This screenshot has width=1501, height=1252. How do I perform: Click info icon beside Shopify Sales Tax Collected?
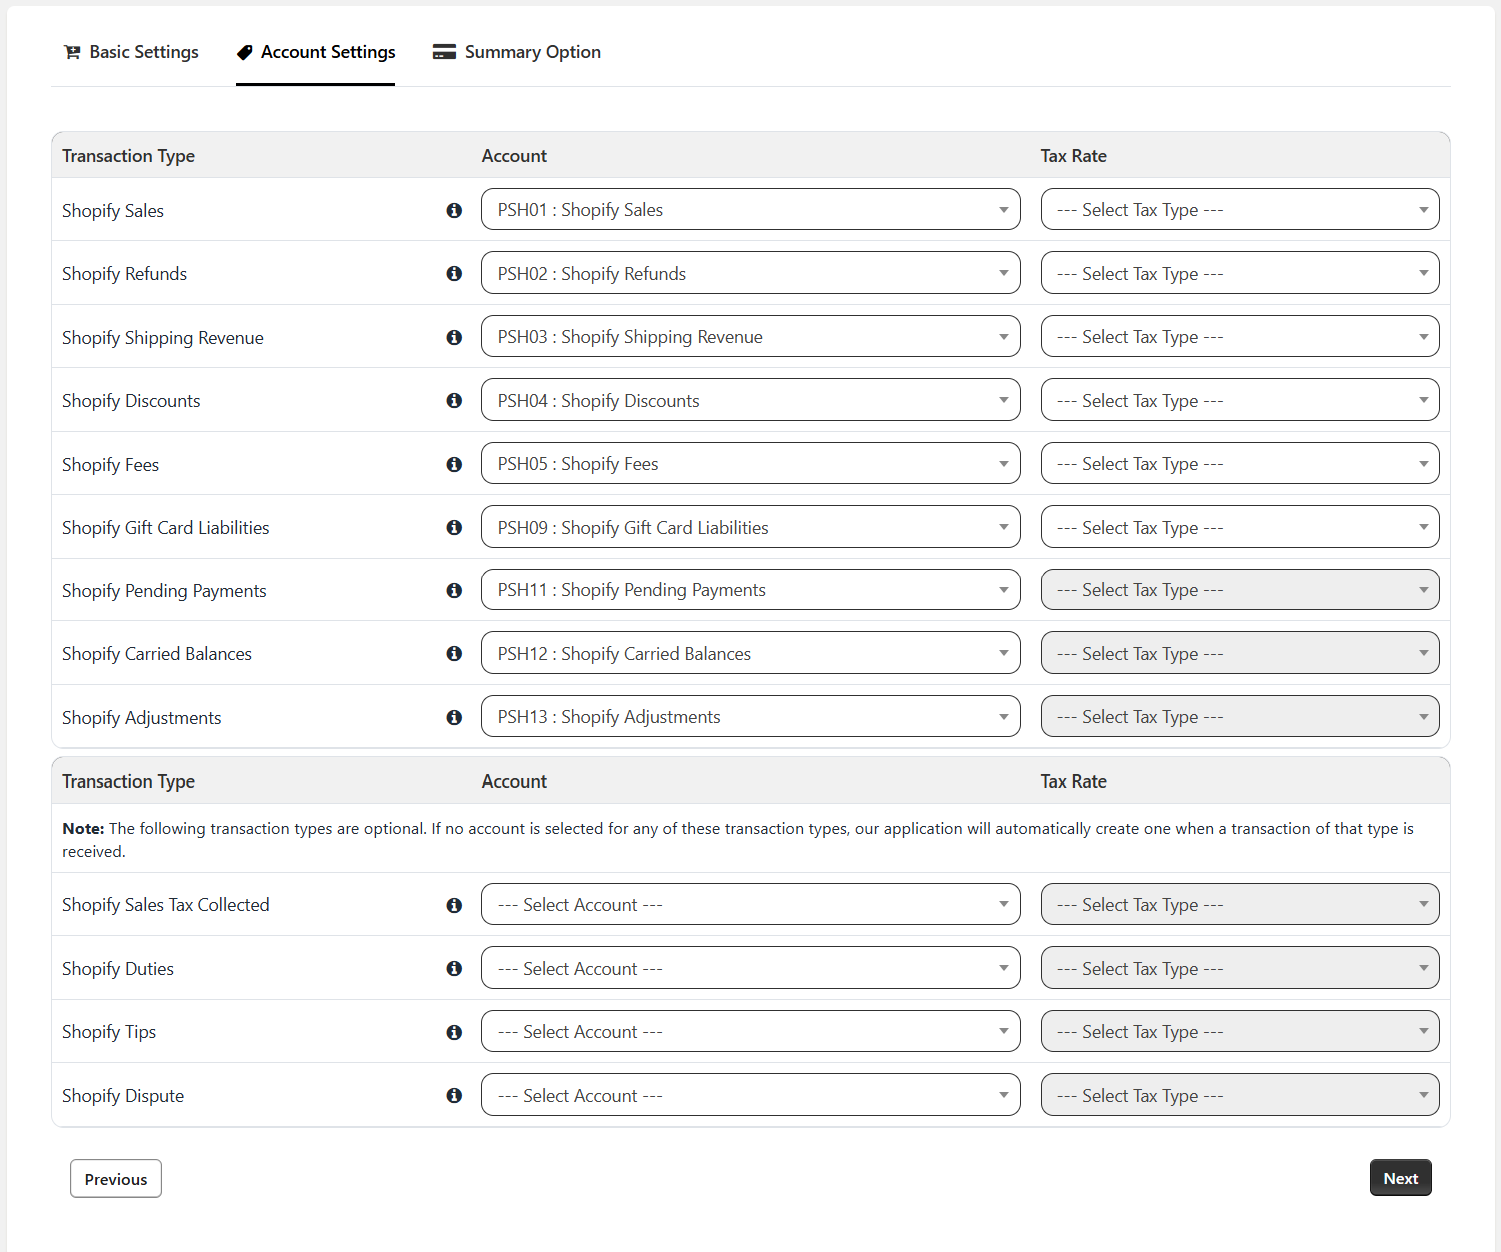(x=454, y=905)
